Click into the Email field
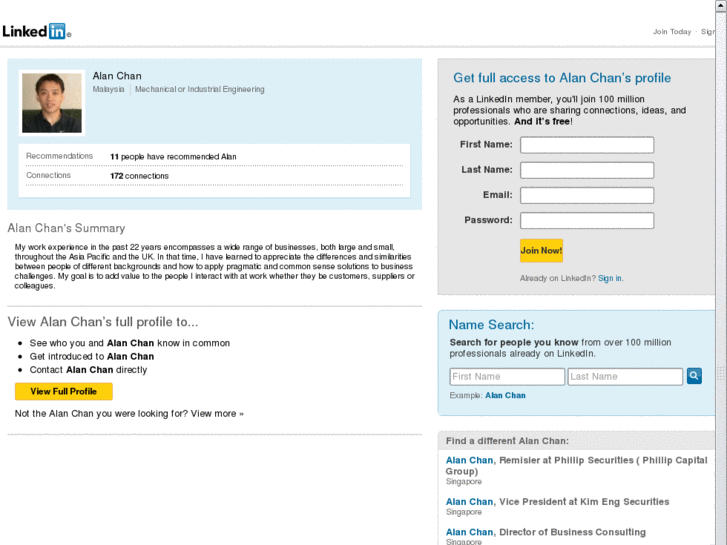727x545 pixels. click(587, 195)
